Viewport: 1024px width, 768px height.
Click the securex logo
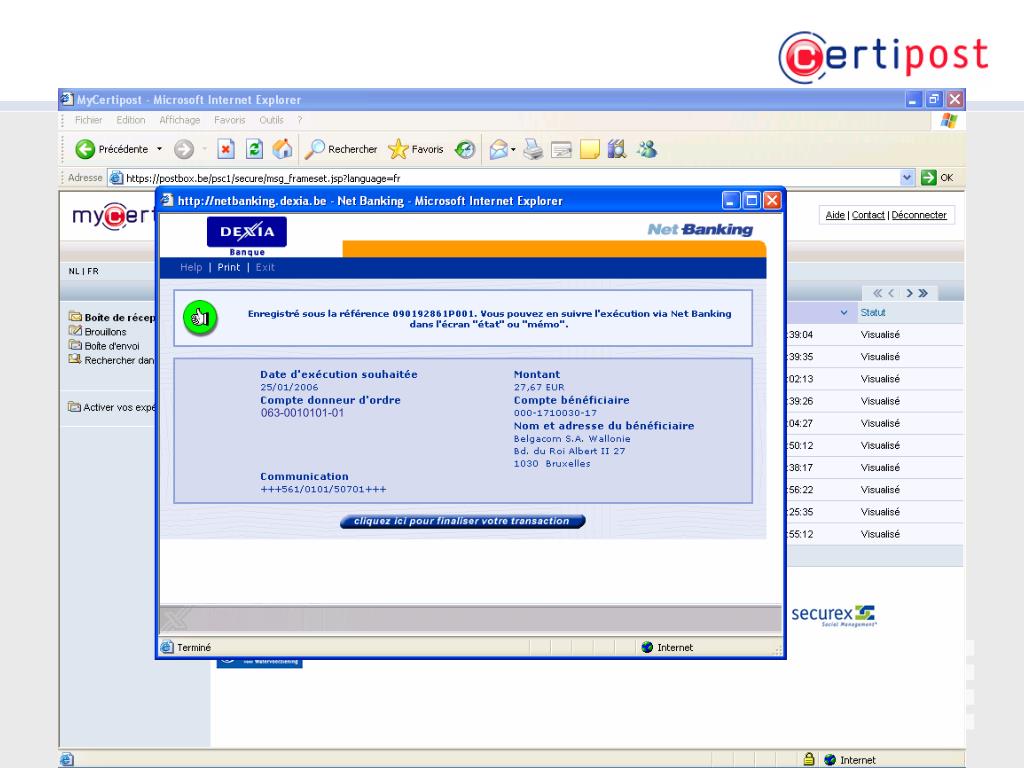833,615
